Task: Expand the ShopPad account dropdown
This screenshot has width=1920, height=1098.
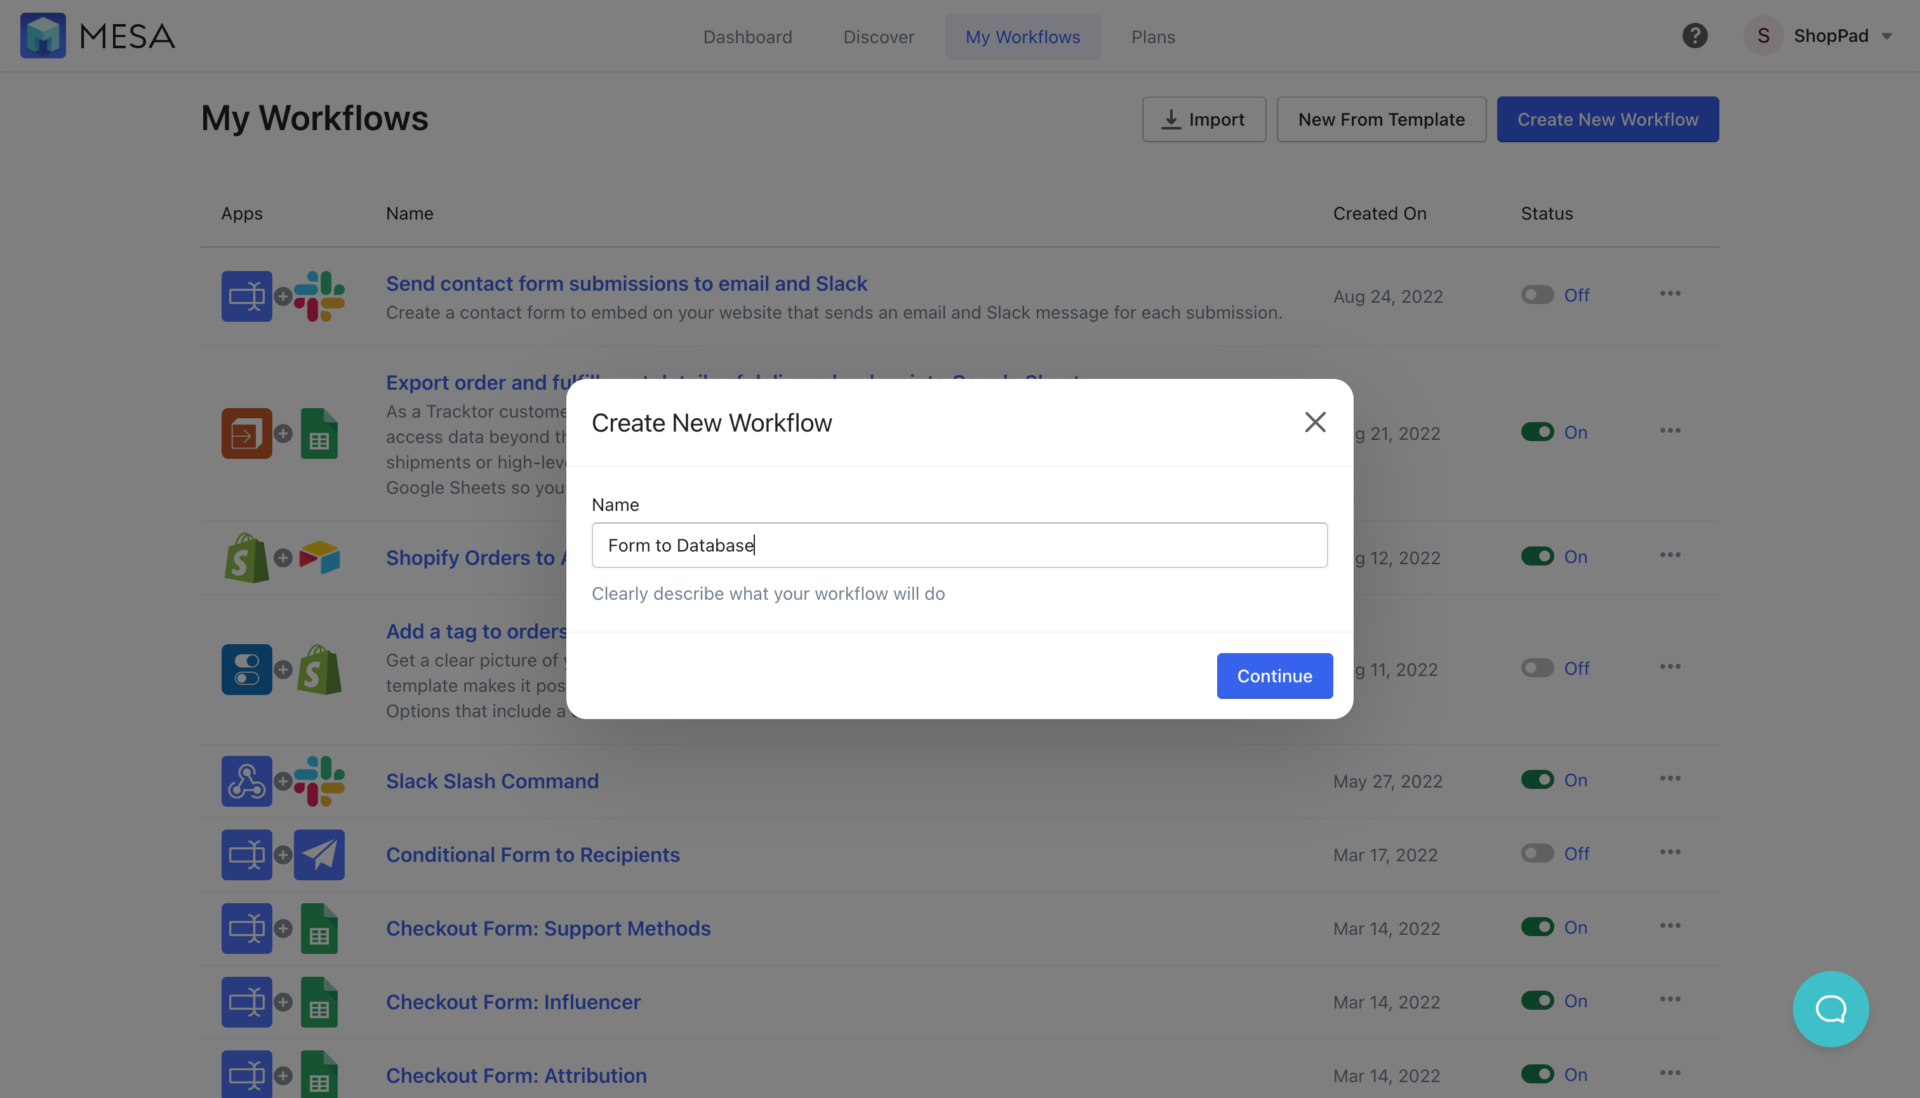Action: click(1886, 37)
